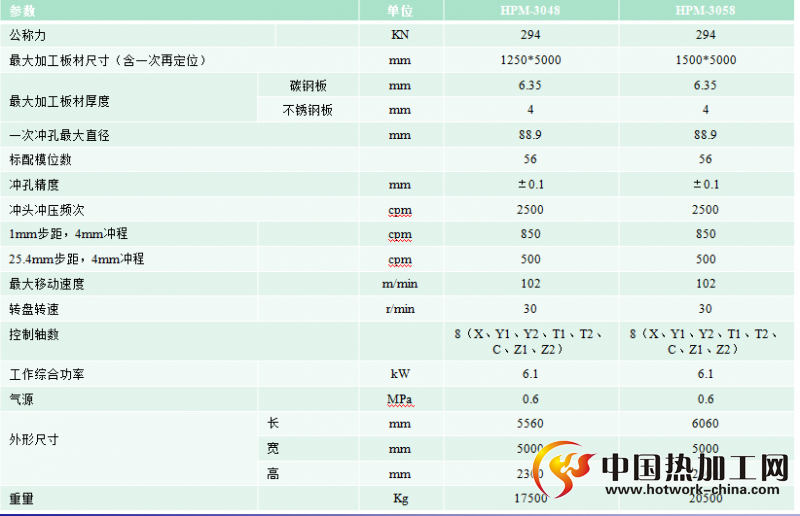Click the 碳钢板 sub-label
This screenshot has height=516, width=800.
pyautogui.click(x=308, y=86)
